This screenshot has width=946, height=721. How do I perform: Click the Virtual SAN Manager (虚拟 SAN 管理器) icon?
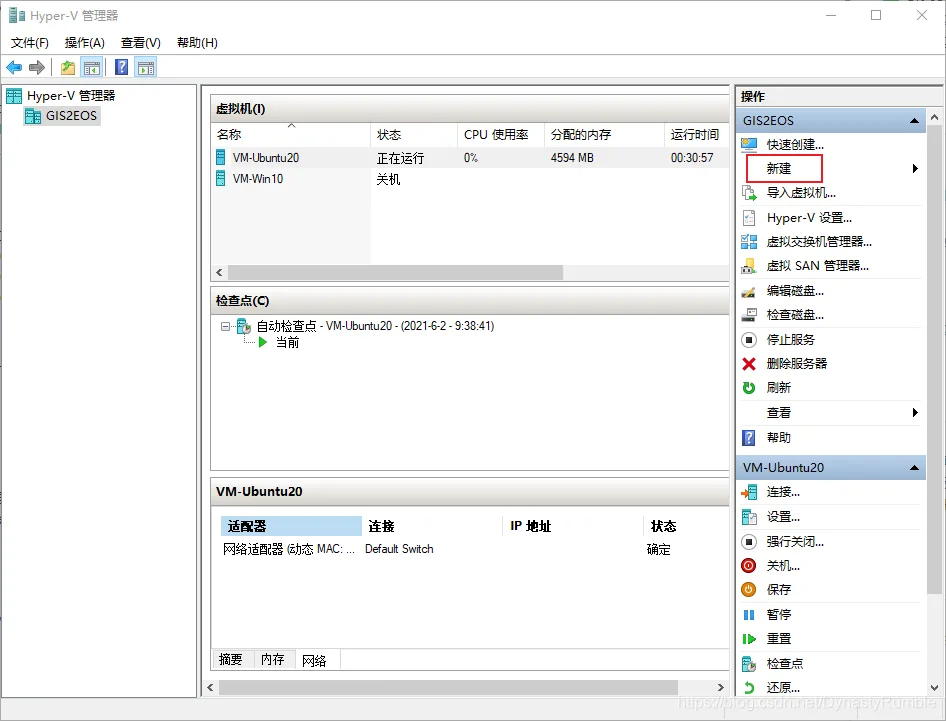tap(749, 266)
